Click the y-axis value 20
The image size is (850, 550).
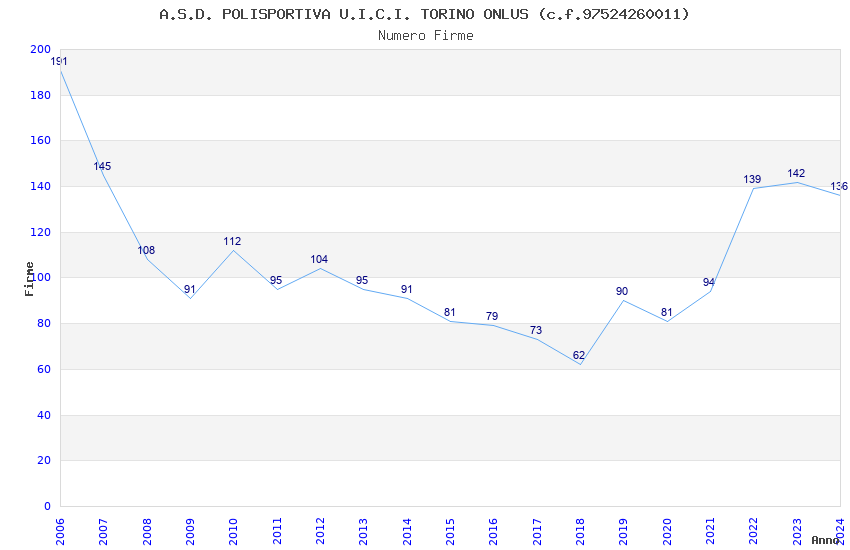click(x=44, y=461)
